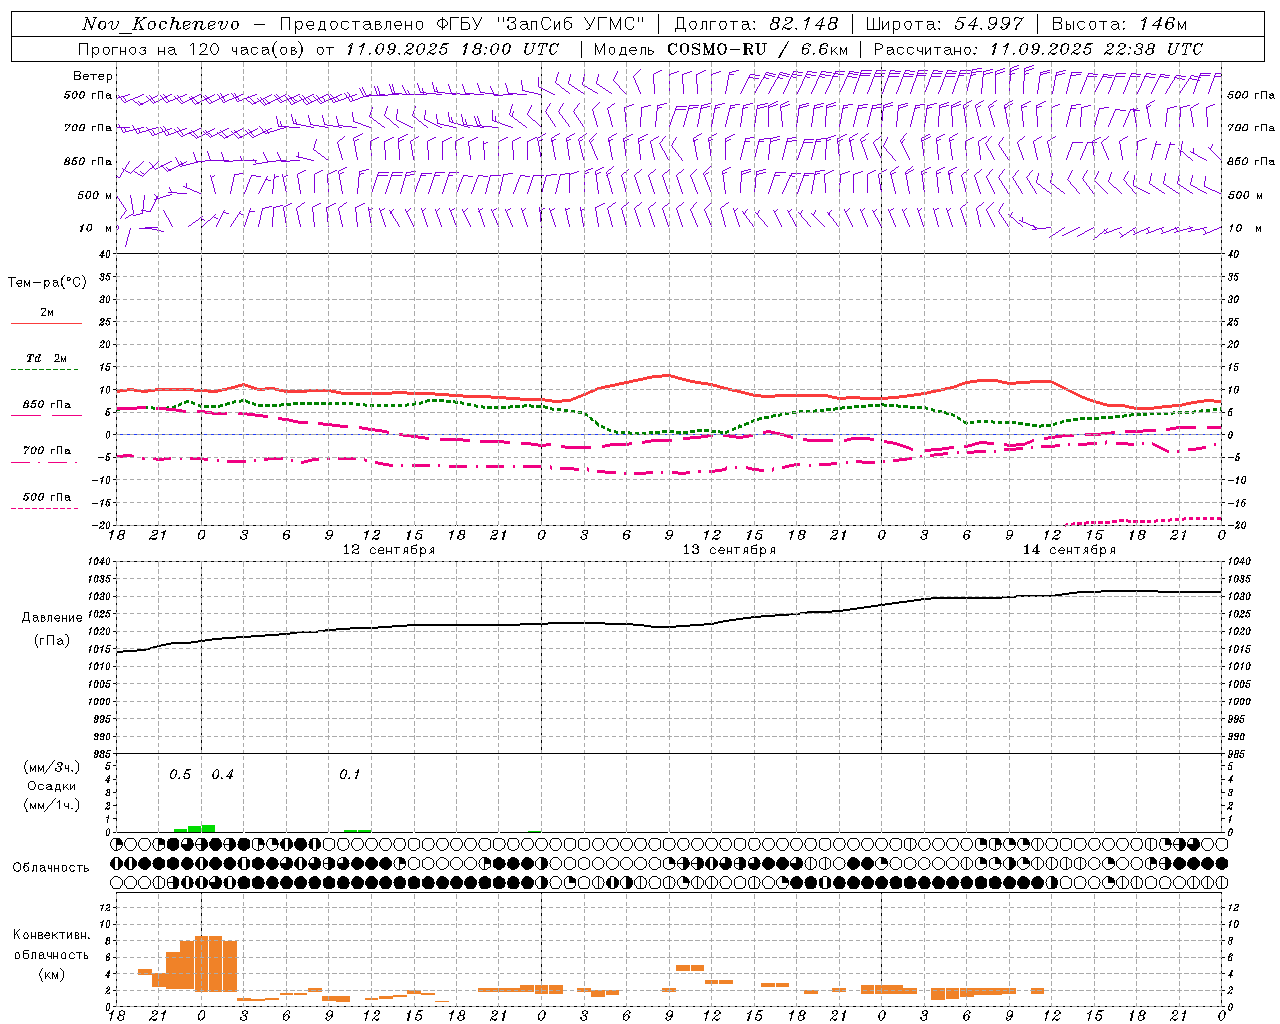Click the '700 гПа' entry in the temperature legend
This screenshot has width=1280, height=1024.
point(46,451)
